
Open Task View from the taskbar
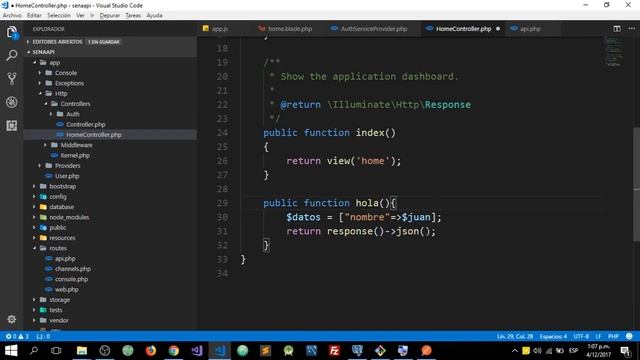tap(56, 350)
